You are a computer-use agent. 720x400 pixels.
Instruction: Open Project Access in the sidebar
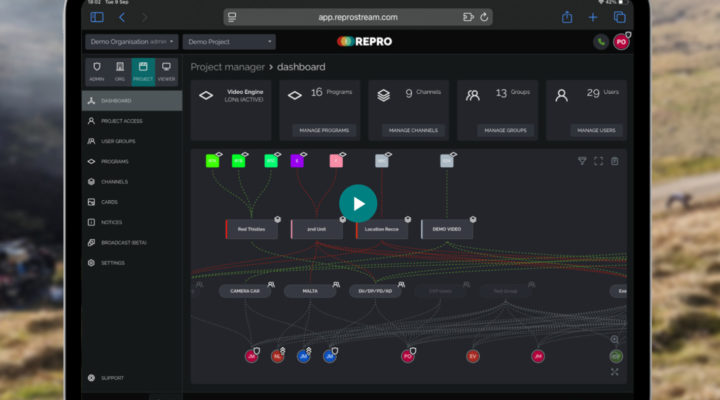[132, 121]
